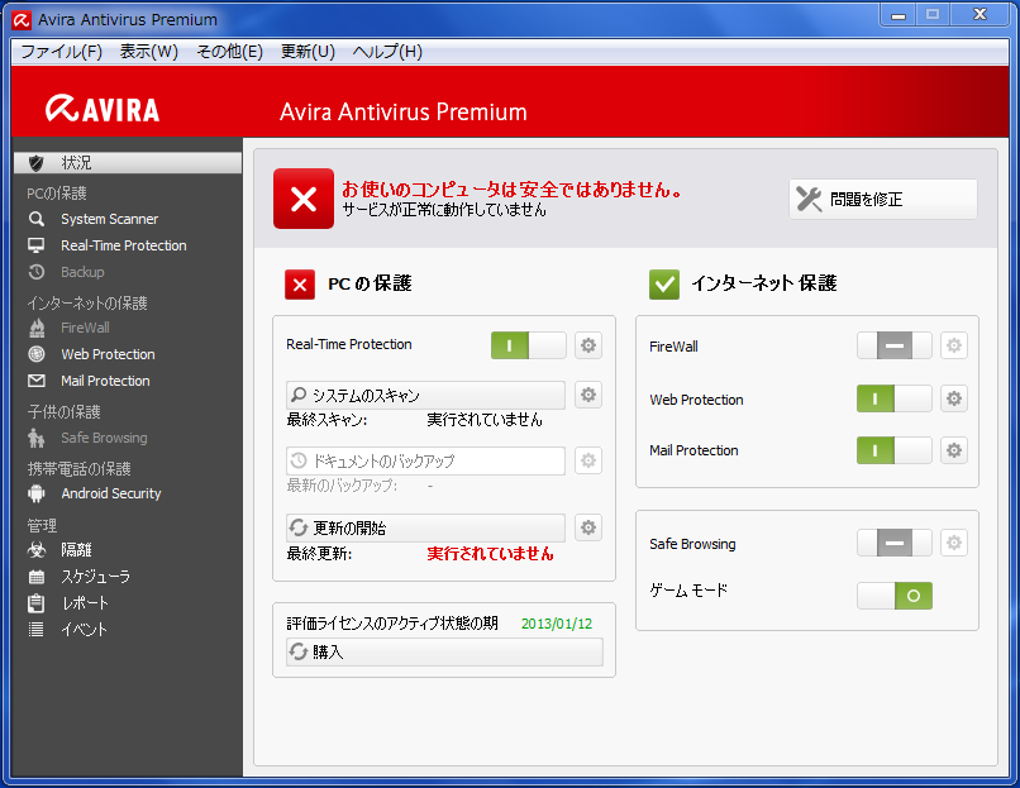
Task: Click the Avira logo in red header
Action: click(102, 109)
